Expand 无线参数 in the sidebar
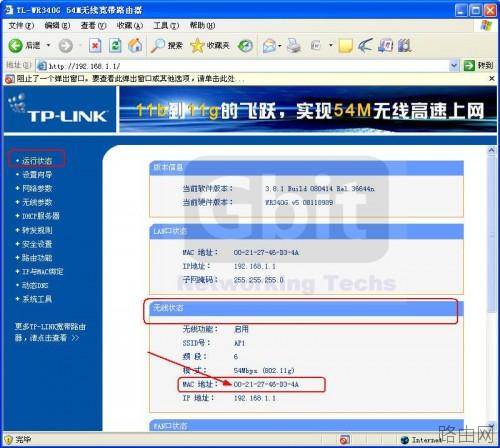500x448 pixels. point(37,202)
